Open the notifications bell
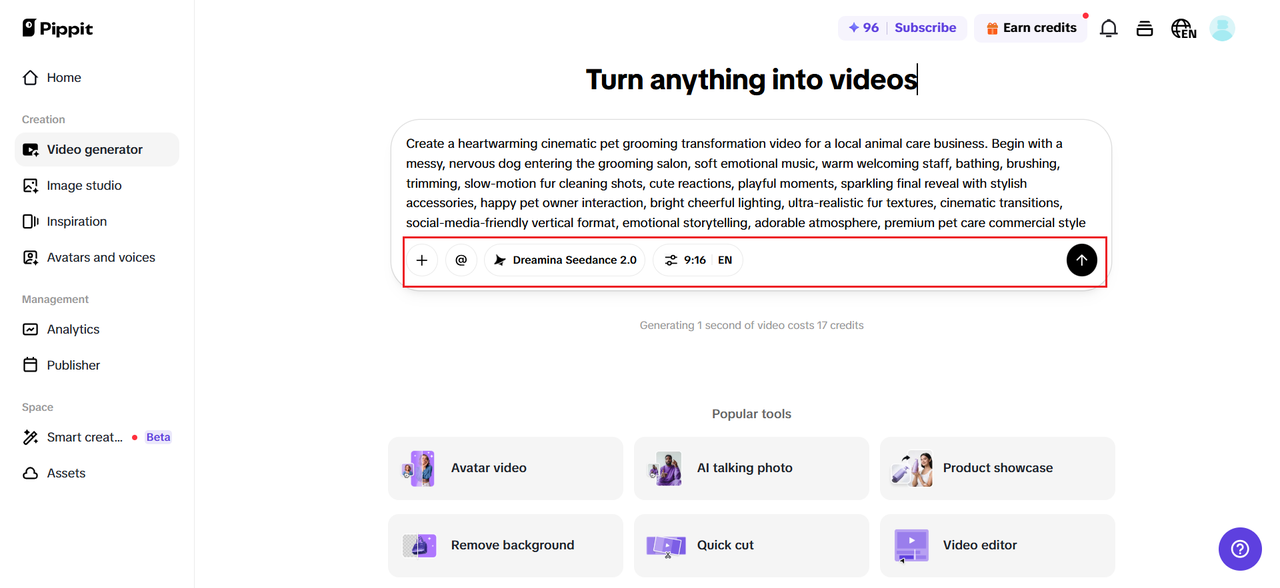This screenshot has width=1280, height=588. point(1108,28)
